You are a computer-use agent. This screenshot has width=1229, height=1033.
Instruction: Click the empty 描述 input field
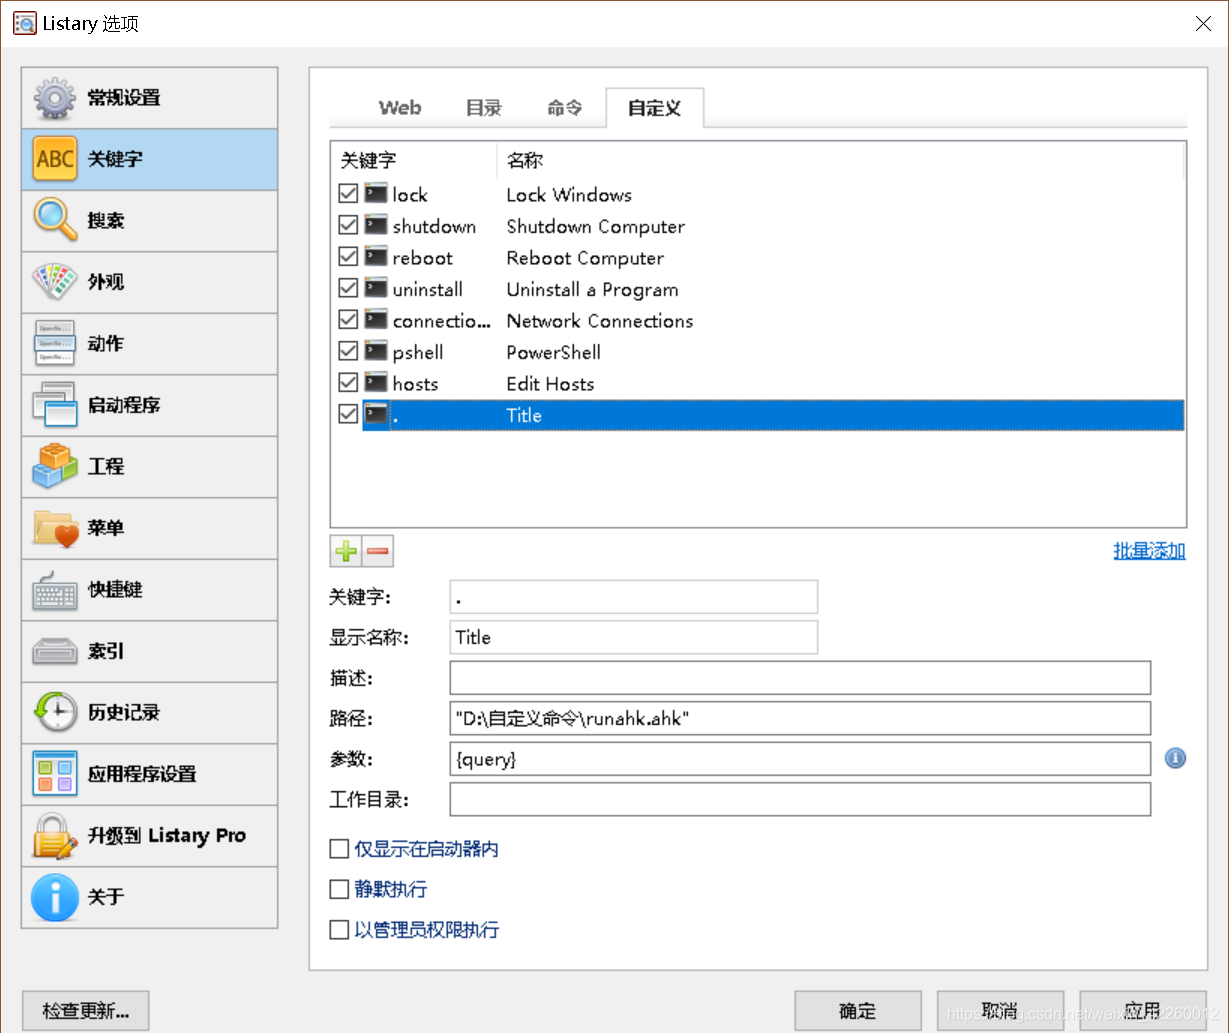click(800, 678)
